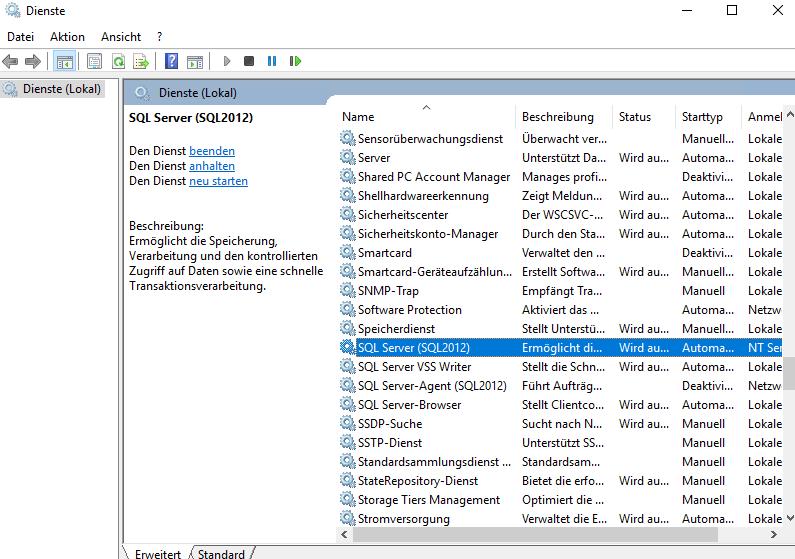Click gear icon of SQL Server (SQL2012) row
Image resolution: width=795 pixels, height=559 pixels.
pyautogui.click(x=347, y=347)
